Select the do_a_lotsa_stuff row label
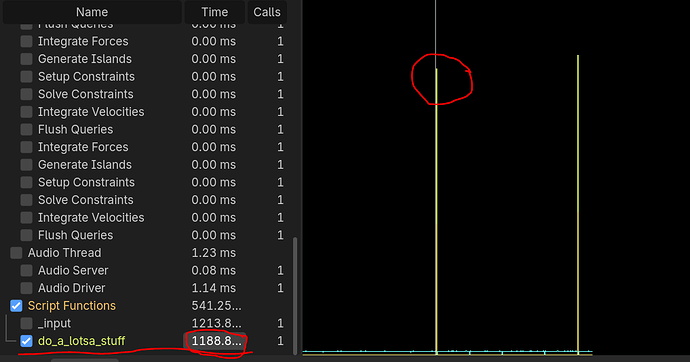 point(81,341)
